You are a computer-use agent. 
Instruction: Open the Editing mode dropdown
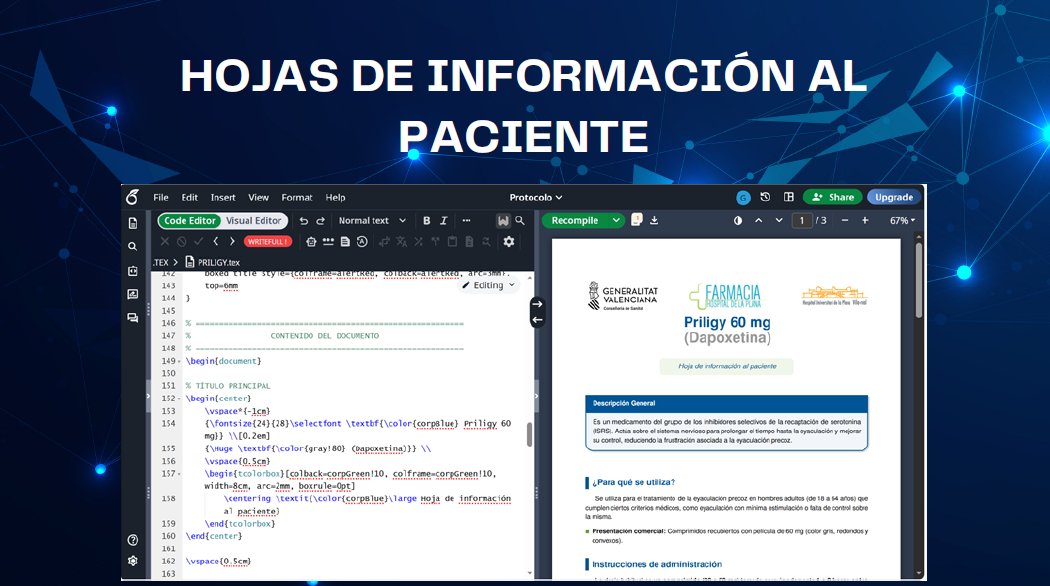click(x=488, y=285)
